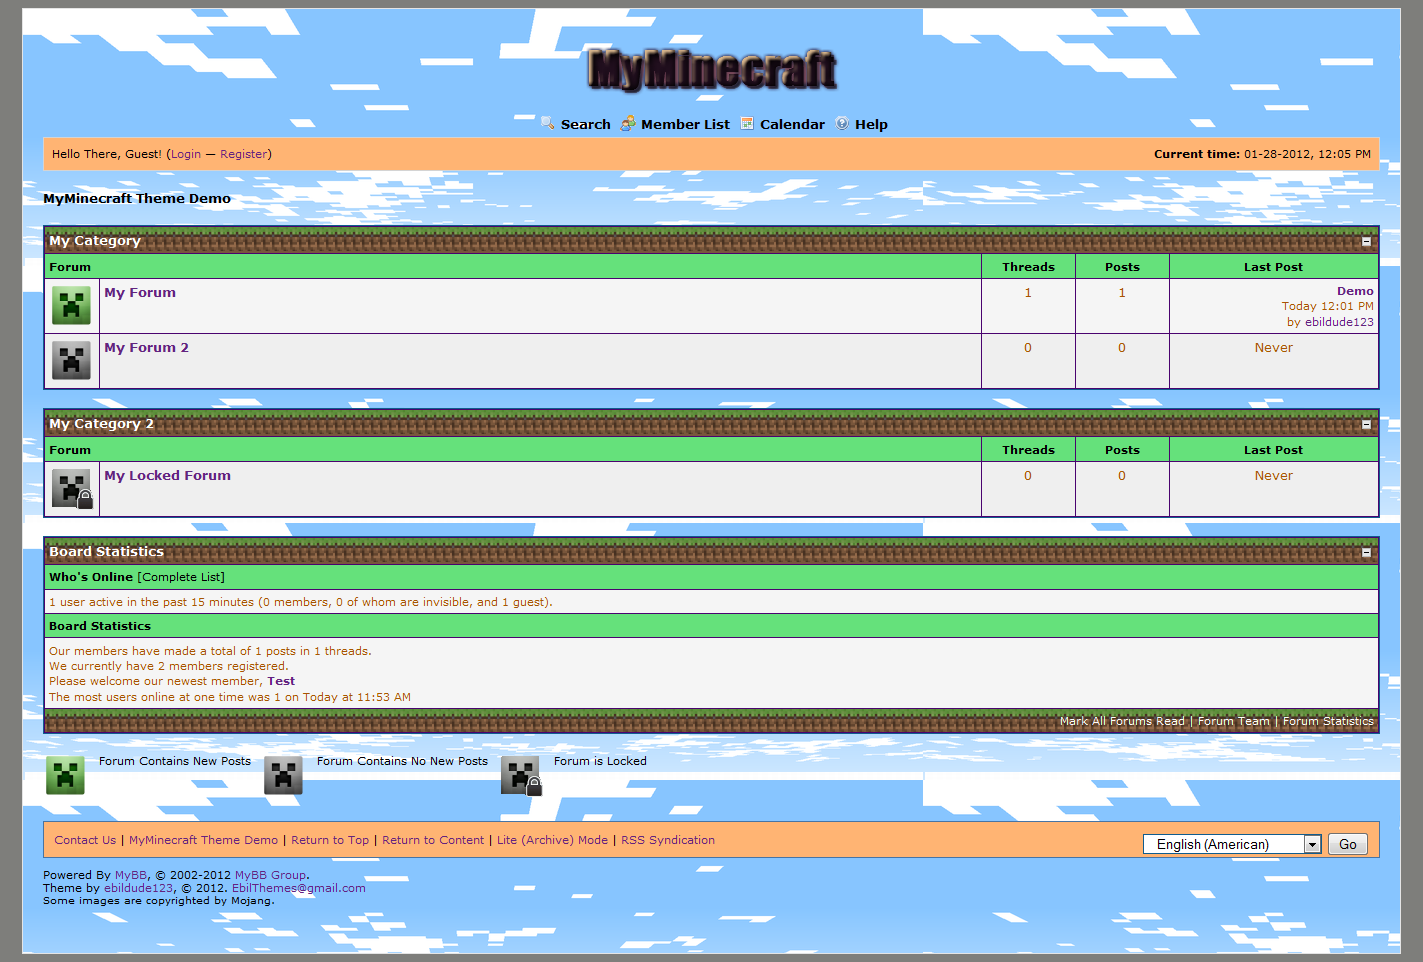The image size is (1423, 962).
Task: Click Mark All Forums Read
Action: click(1122, 721)
